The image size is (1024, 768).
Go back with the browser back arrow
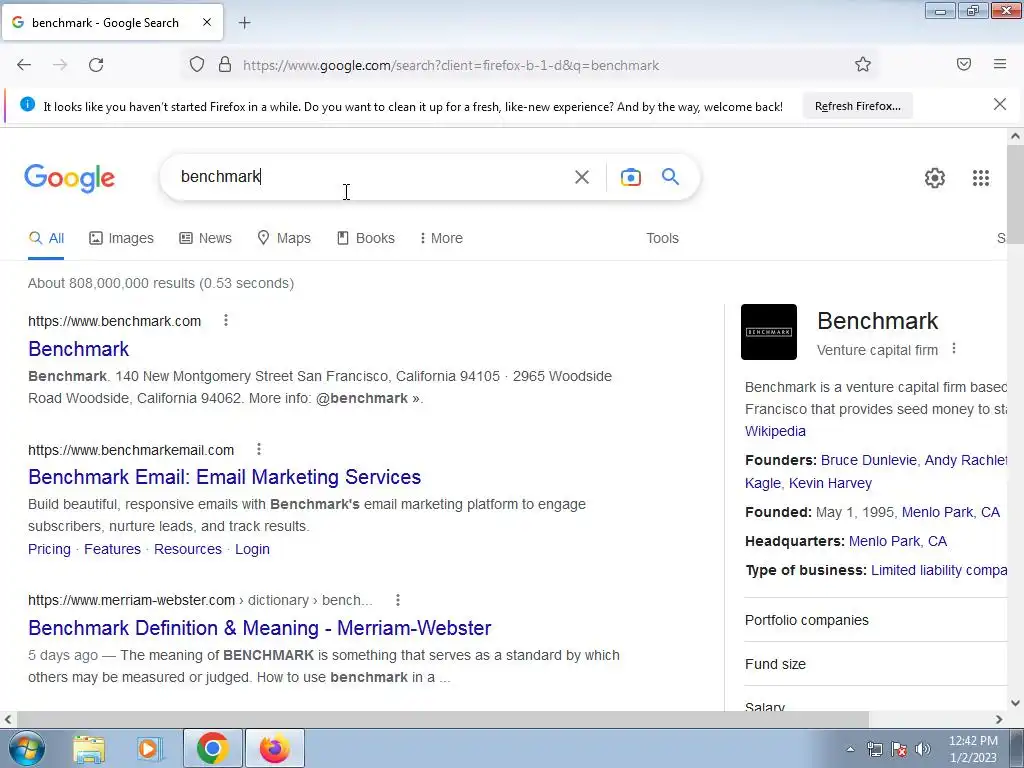pyautogui.click(x=24, y=65)
